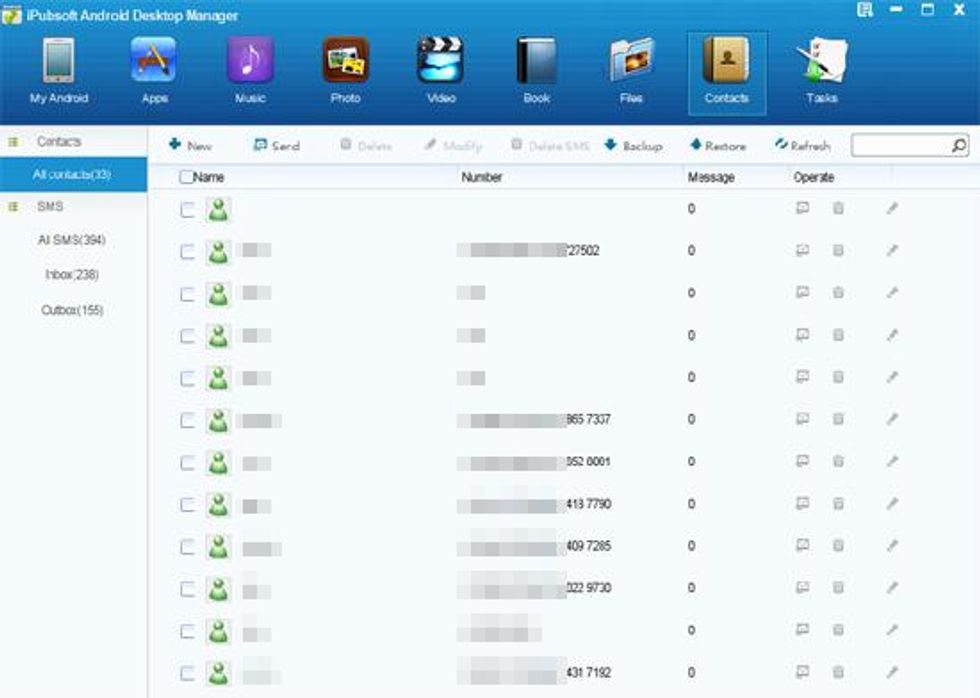
Task: Select All contacts(33) in sidebar
Action: click(73, 174)
